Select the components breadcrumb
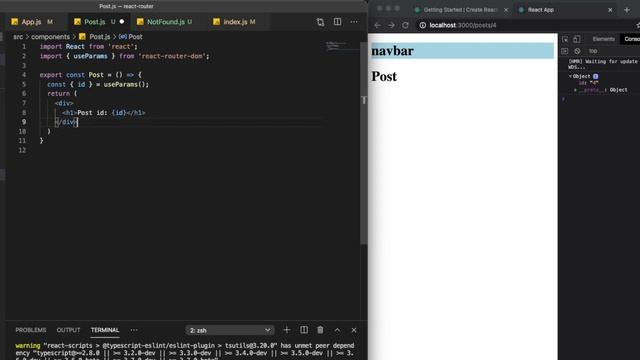This screenshot has width=640, height=360. 51,37
